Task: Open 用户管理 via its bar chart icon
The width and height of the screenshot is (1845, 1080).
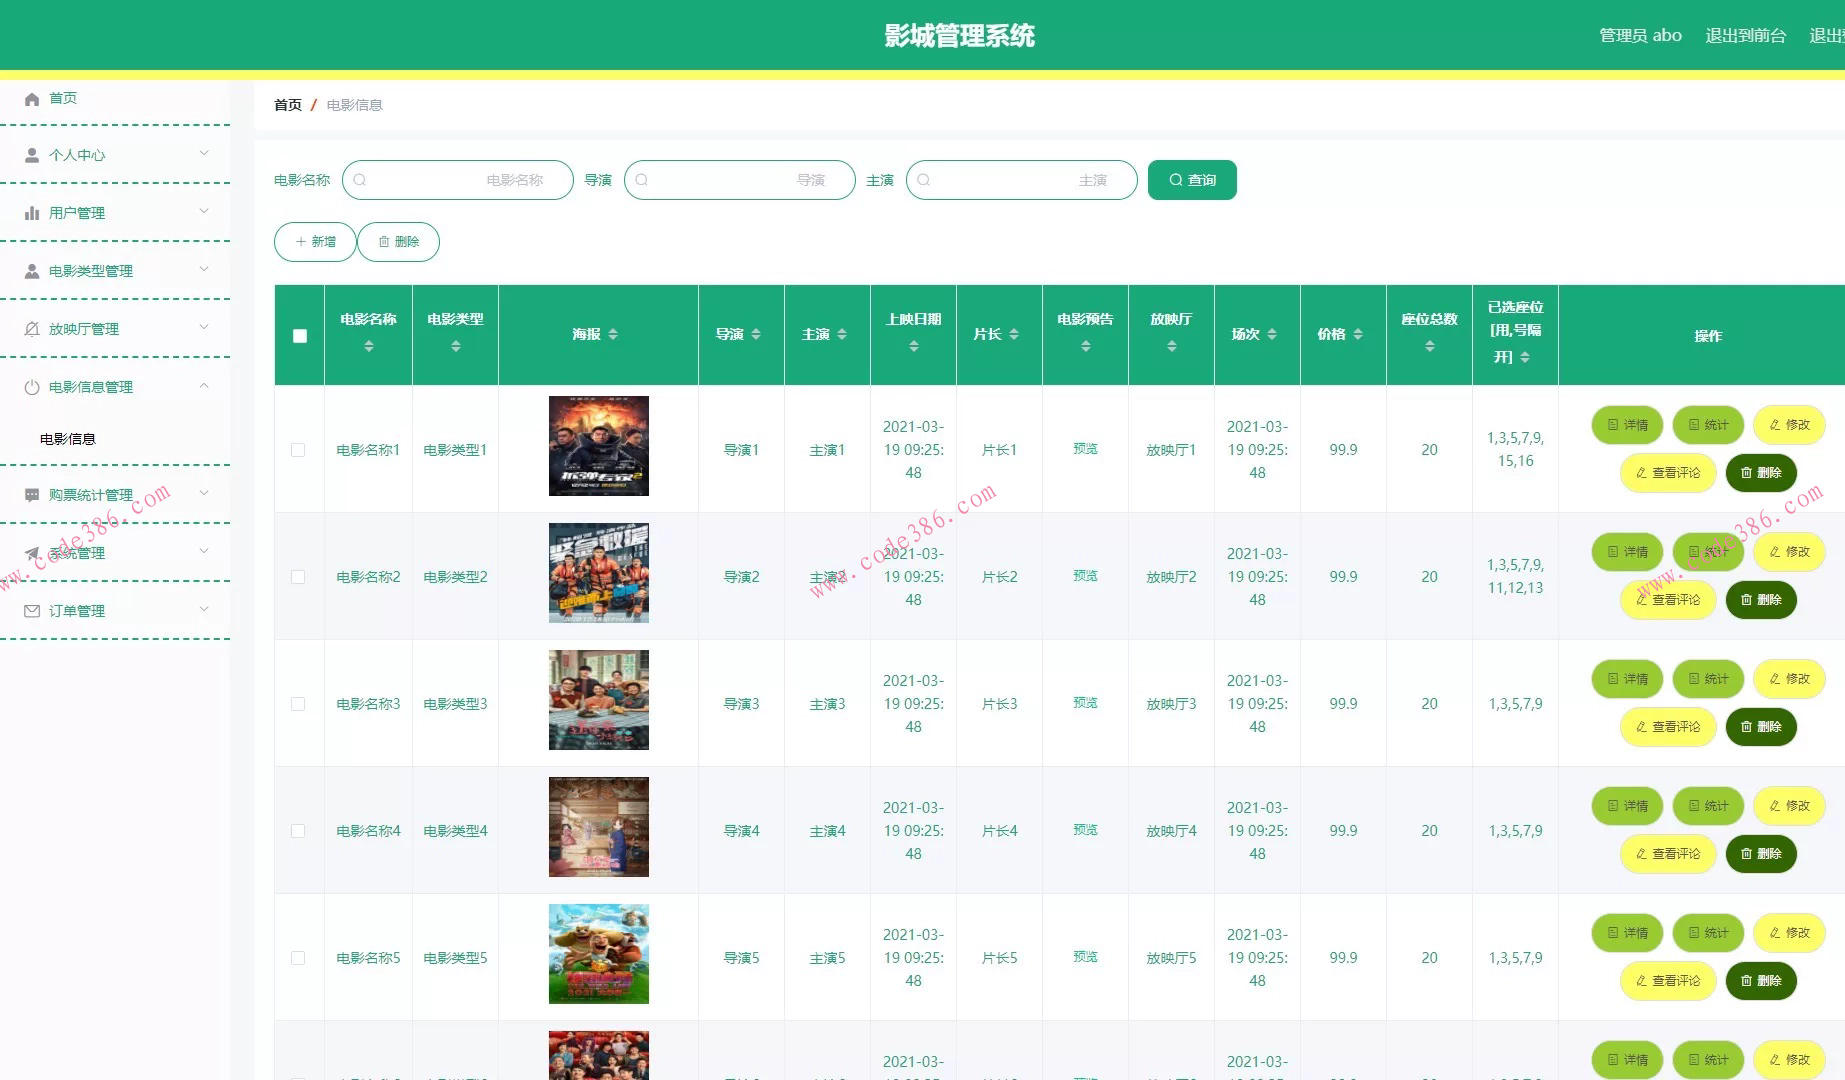Action: point(30,212)
